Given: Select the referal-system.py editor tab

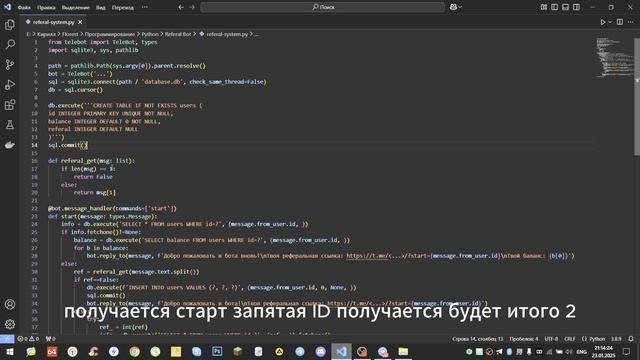Looking at the screenshot, I should point(53,22).
